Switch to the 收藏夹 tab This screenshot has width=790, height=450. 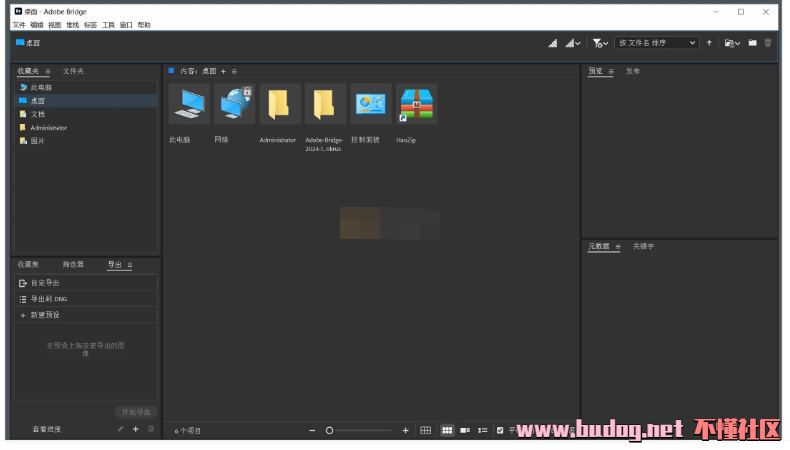tap(28, 71)
